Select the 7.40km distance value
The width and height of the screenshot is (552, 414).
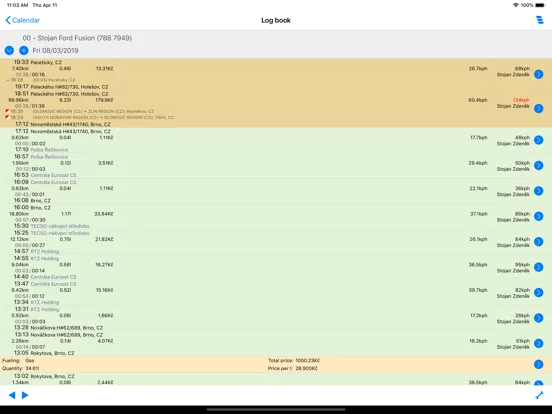coord(20,68)
